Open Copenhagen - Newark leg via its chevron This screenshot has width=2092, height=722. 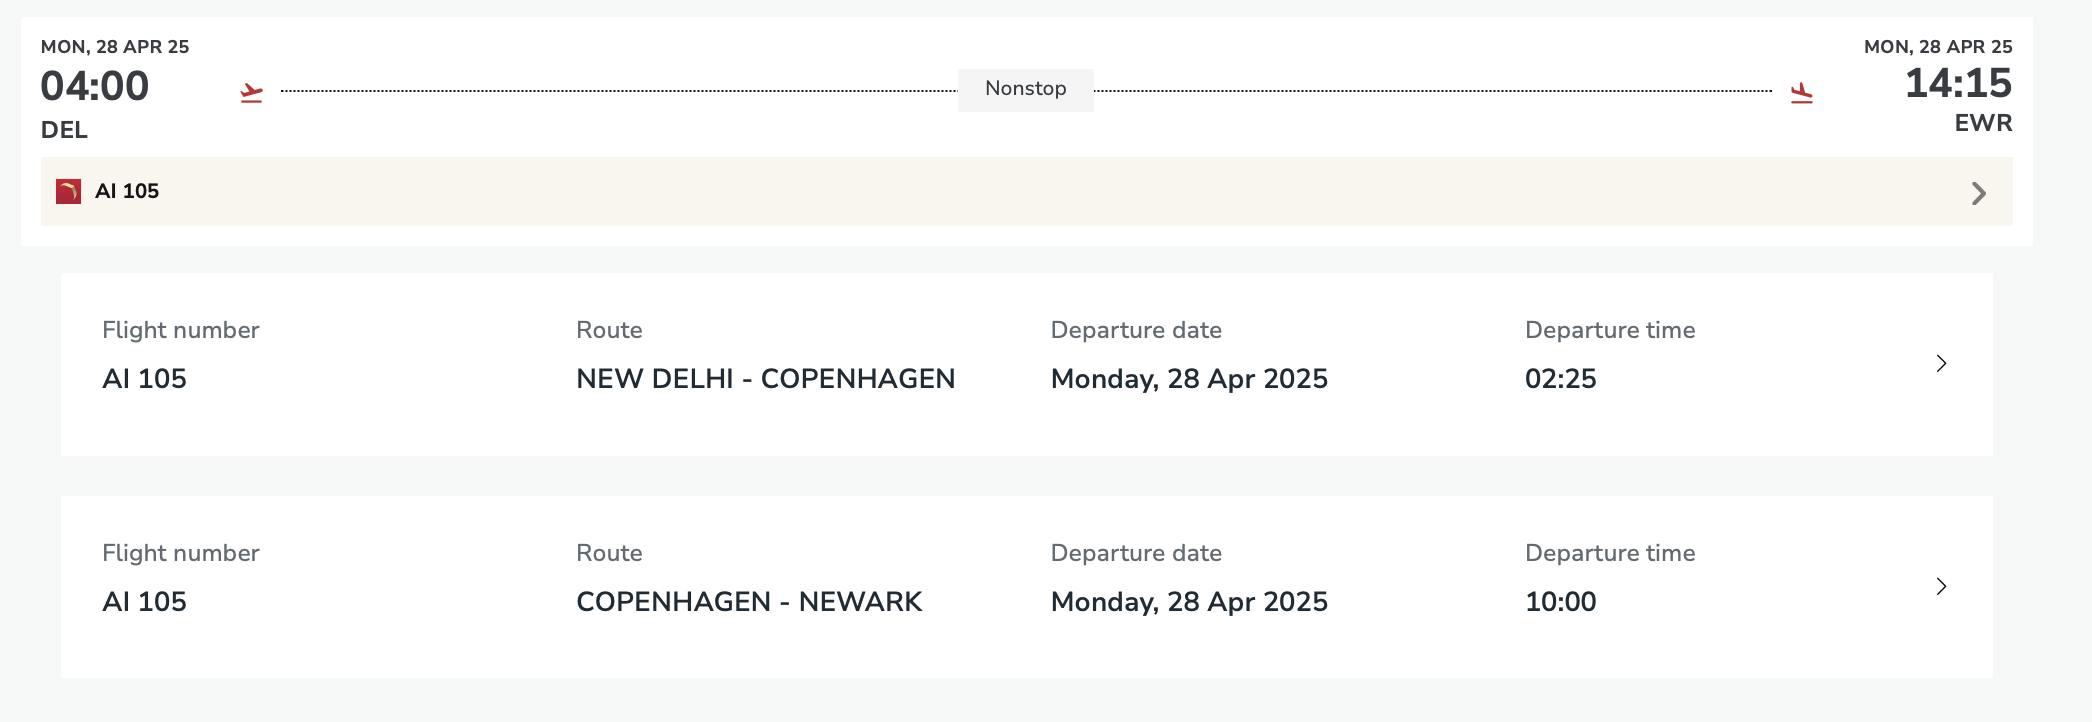tap(1941, 586)
